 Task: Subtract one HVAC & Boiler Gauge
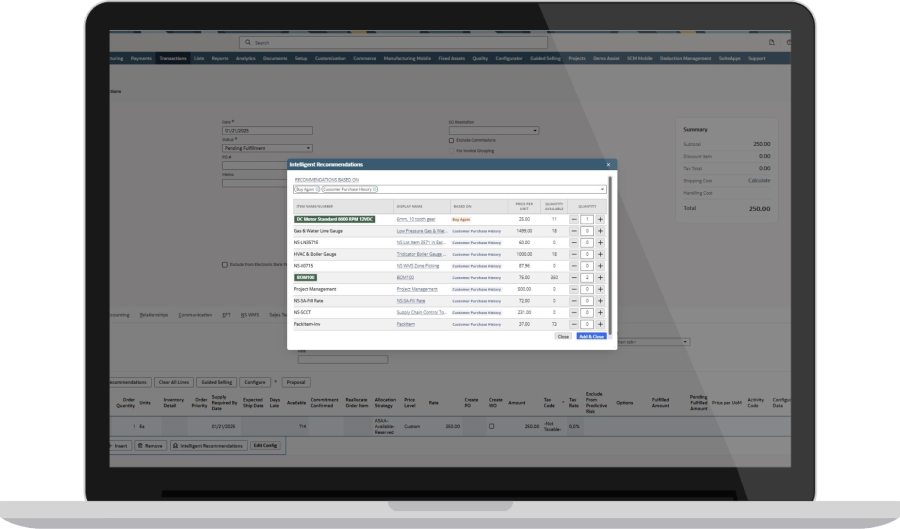[573, 254]
